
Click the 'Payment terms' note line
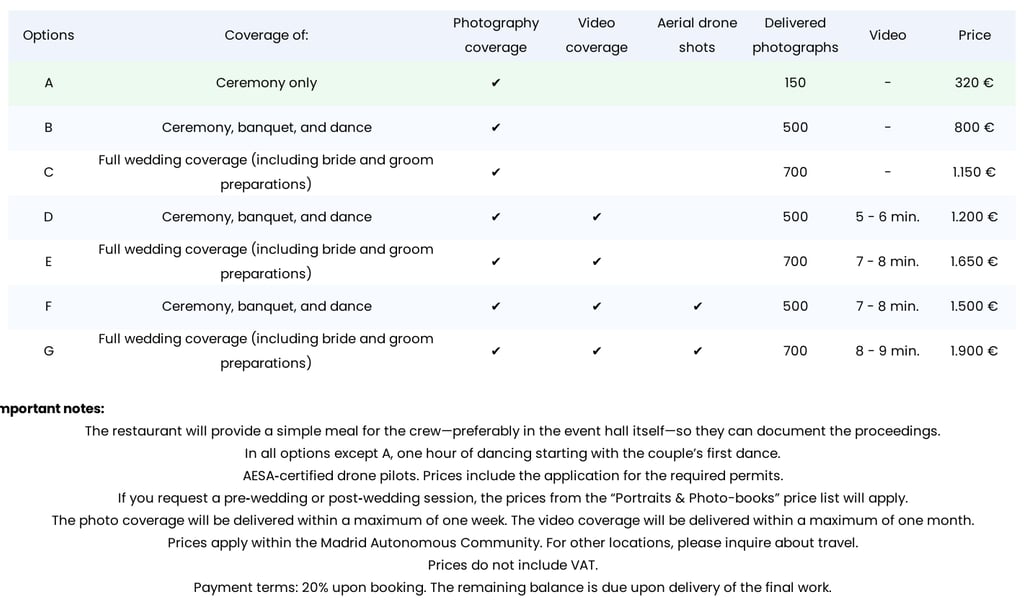513,587
